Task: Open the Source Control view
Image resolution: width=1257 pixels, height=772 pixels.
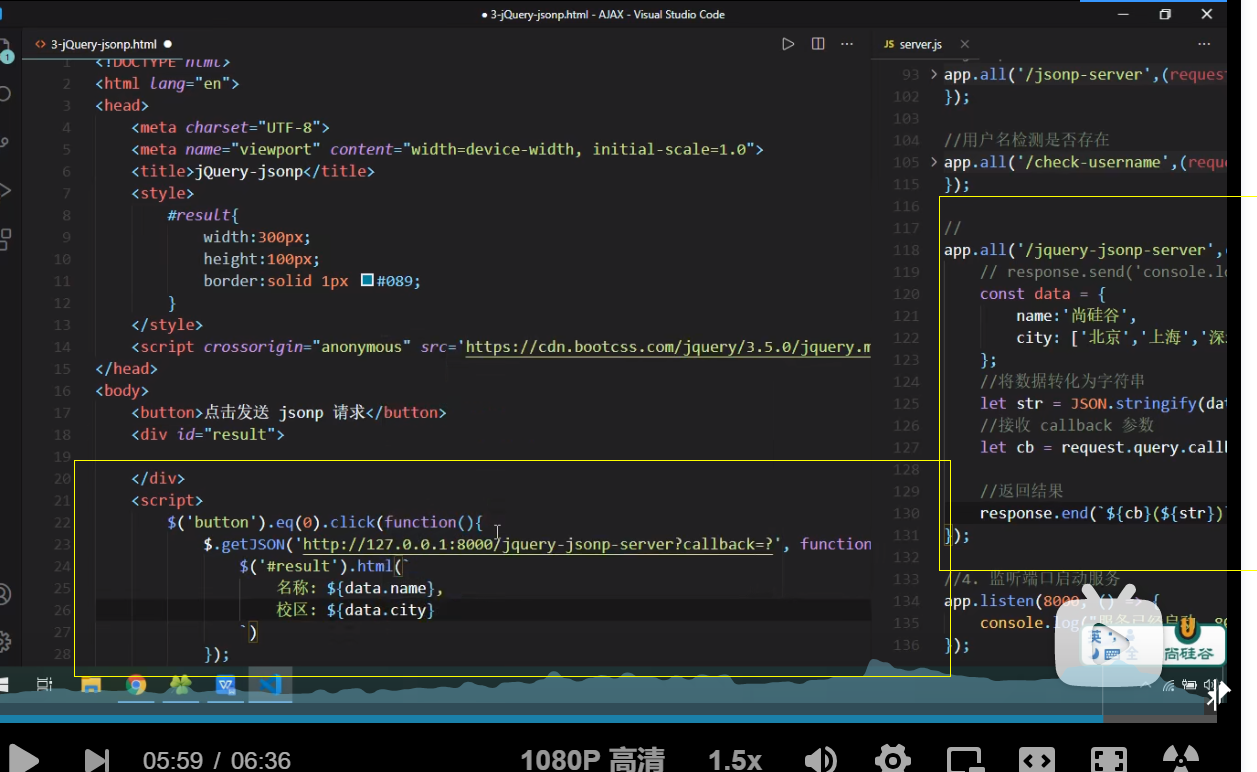Action: [x=6, y=142]
